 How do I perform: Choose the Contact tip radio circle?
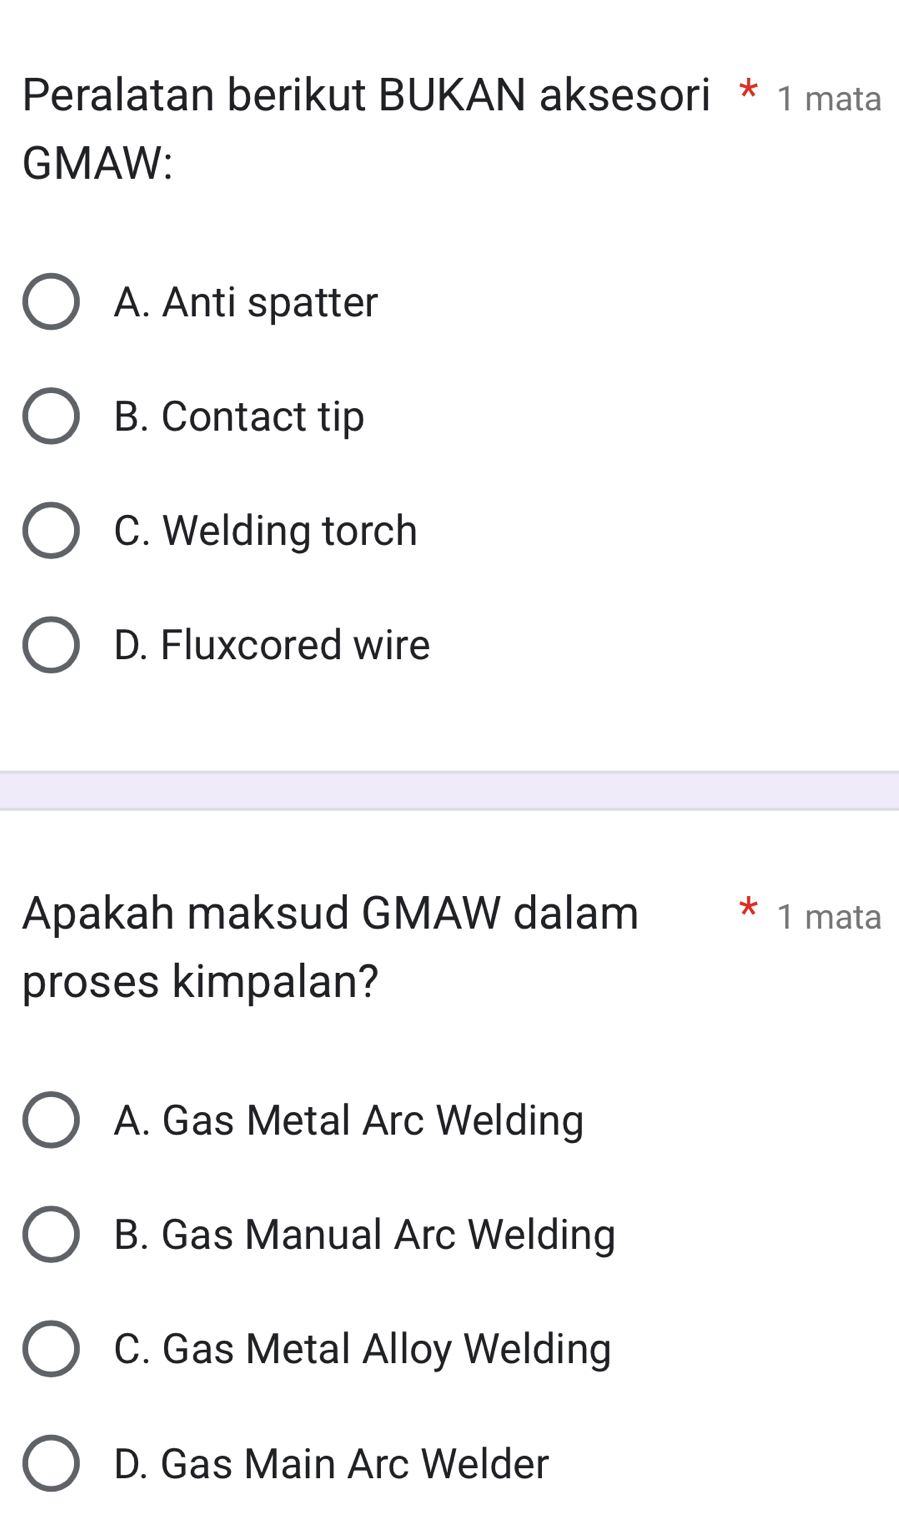(x=51, y=416)
